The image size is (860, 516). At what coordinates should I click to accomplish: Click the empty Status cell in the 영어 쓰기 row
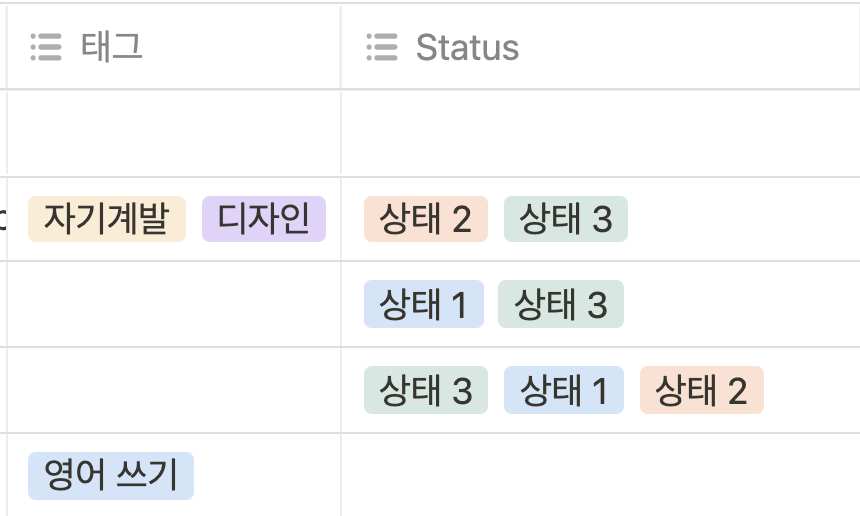tap(601, 475)
